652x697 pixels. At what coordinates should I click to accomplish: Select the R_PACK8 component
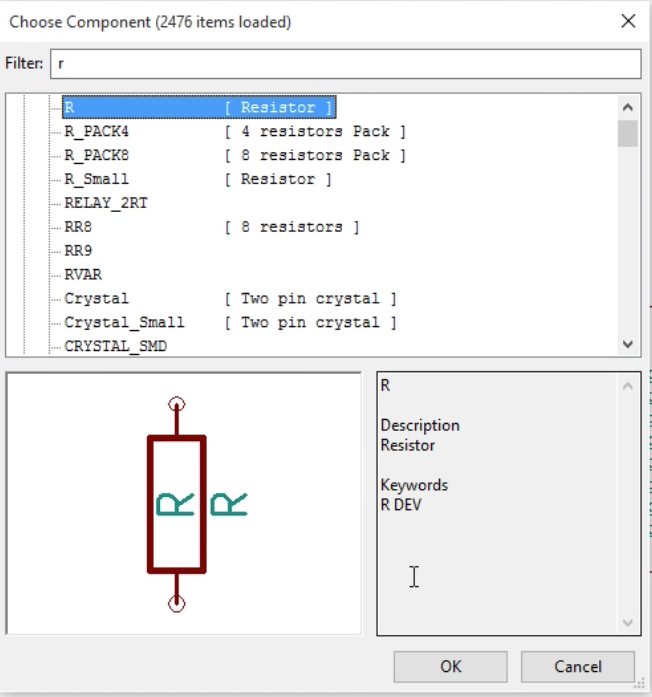(x=235, y=156)
